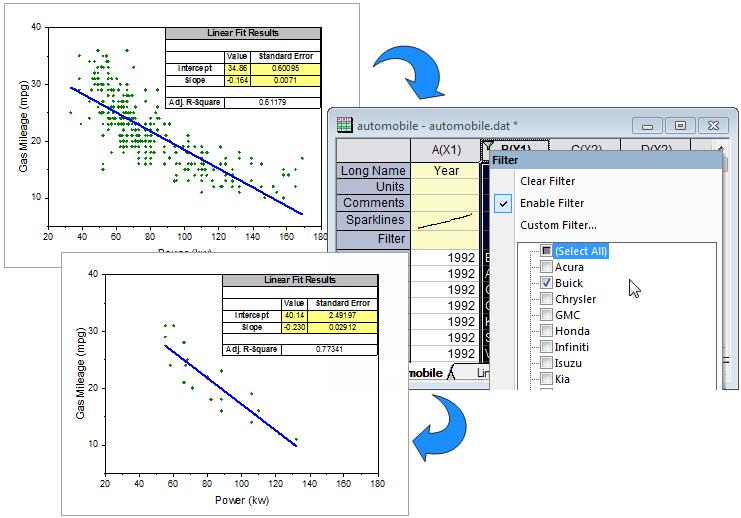Click the Long Name row header
Viewport: 741px width, 518px height.
(373, 171)
